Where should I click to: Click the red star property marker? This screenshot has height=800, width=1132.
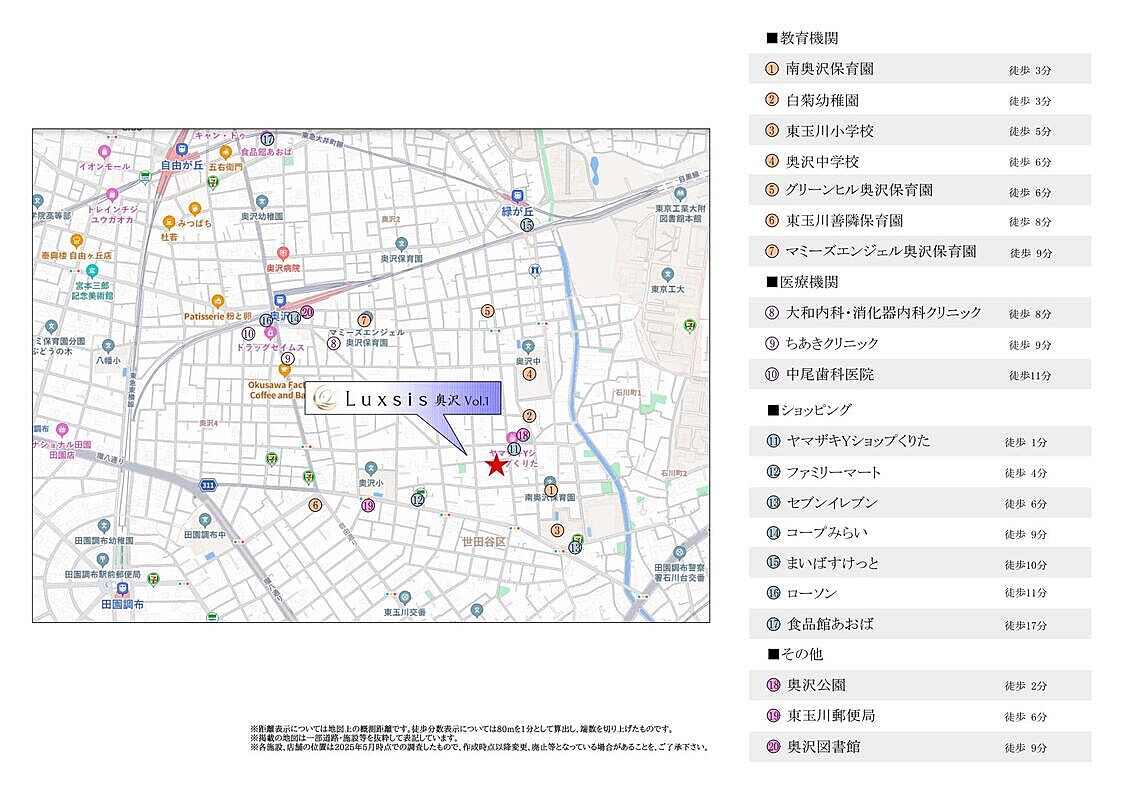click(x=496, y=465)
